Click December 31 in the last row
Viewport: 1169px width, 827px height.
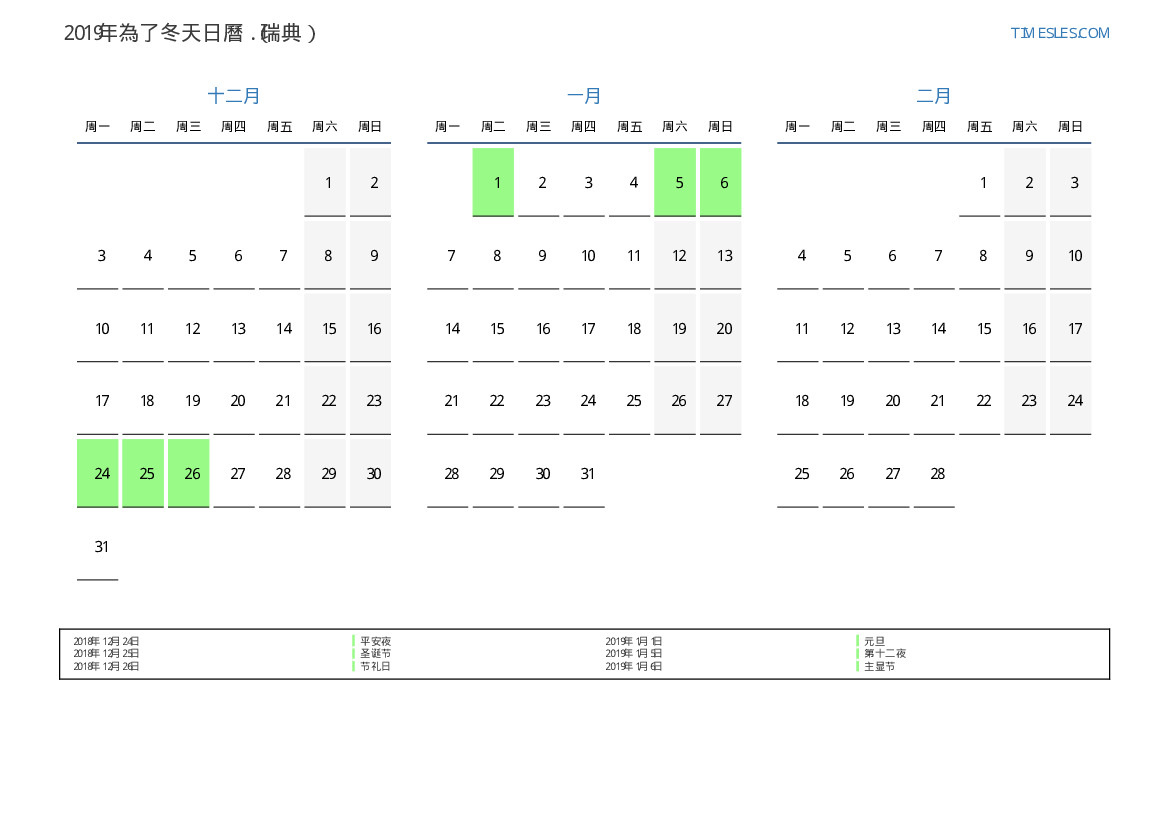point(101,546)
